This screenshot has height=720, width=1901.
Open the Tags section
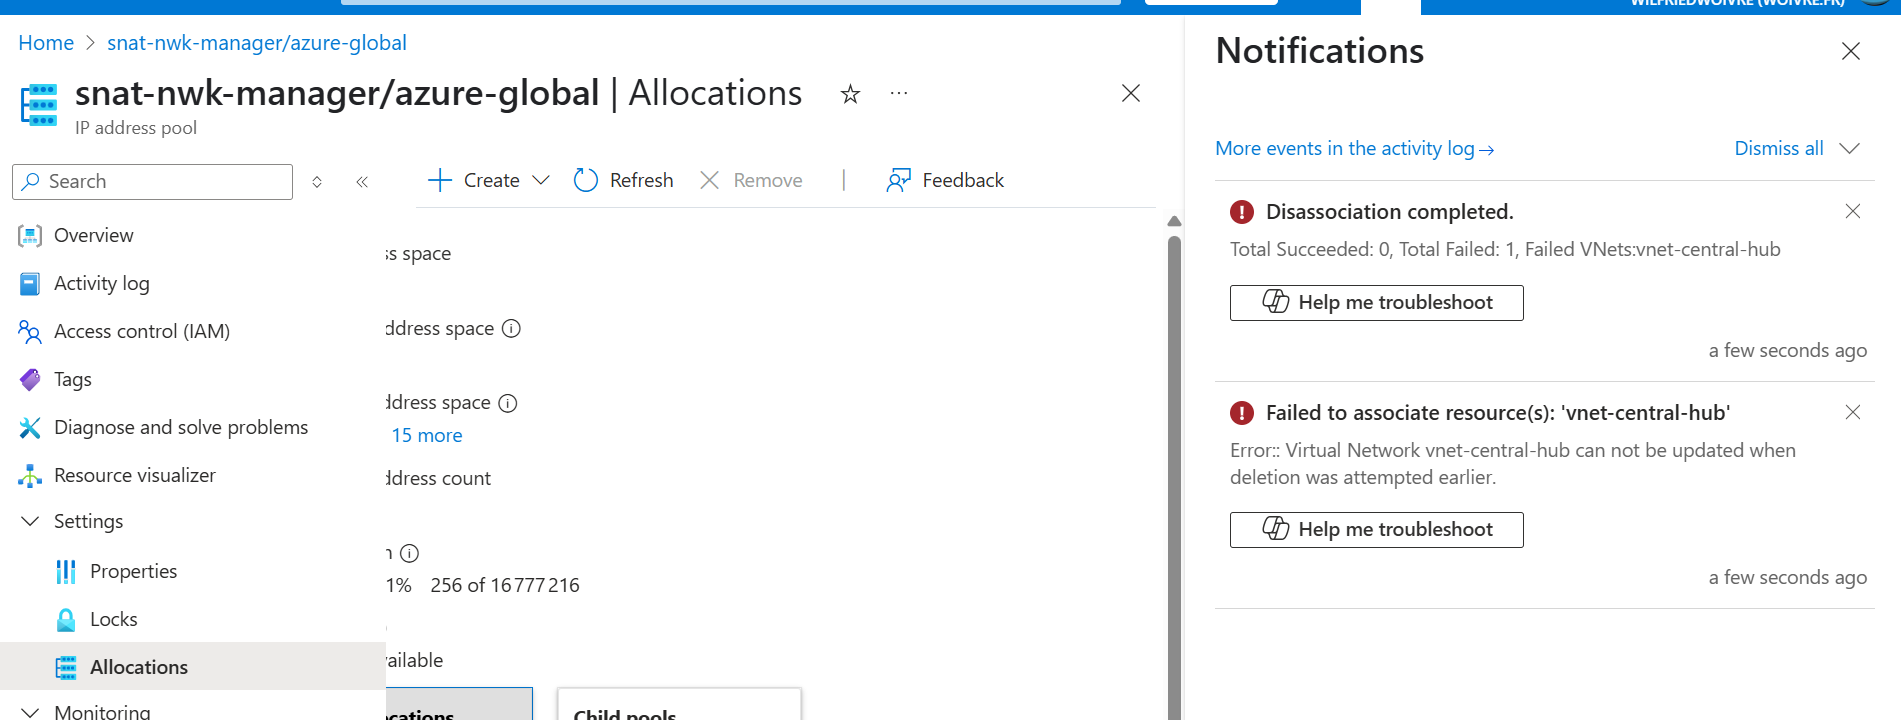pyautogui.click(x=72, y=379)
